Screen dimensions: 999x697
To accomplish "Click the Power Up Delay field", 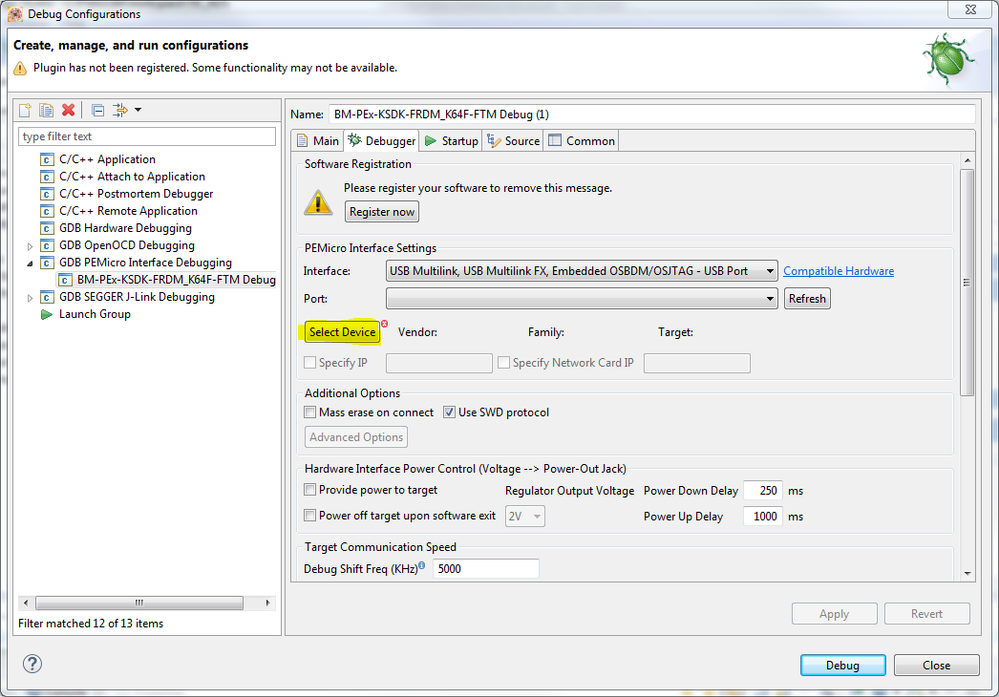I will click(763, 516).
